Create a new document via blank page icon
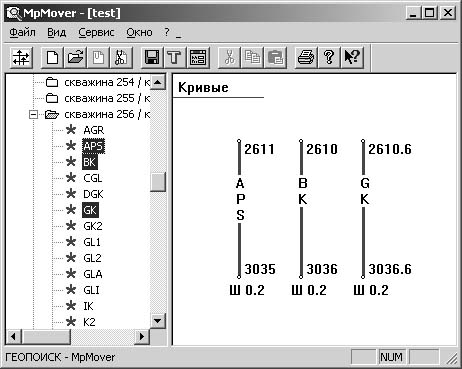This screenshot has width=462, height=369. (x=52, y=58)
